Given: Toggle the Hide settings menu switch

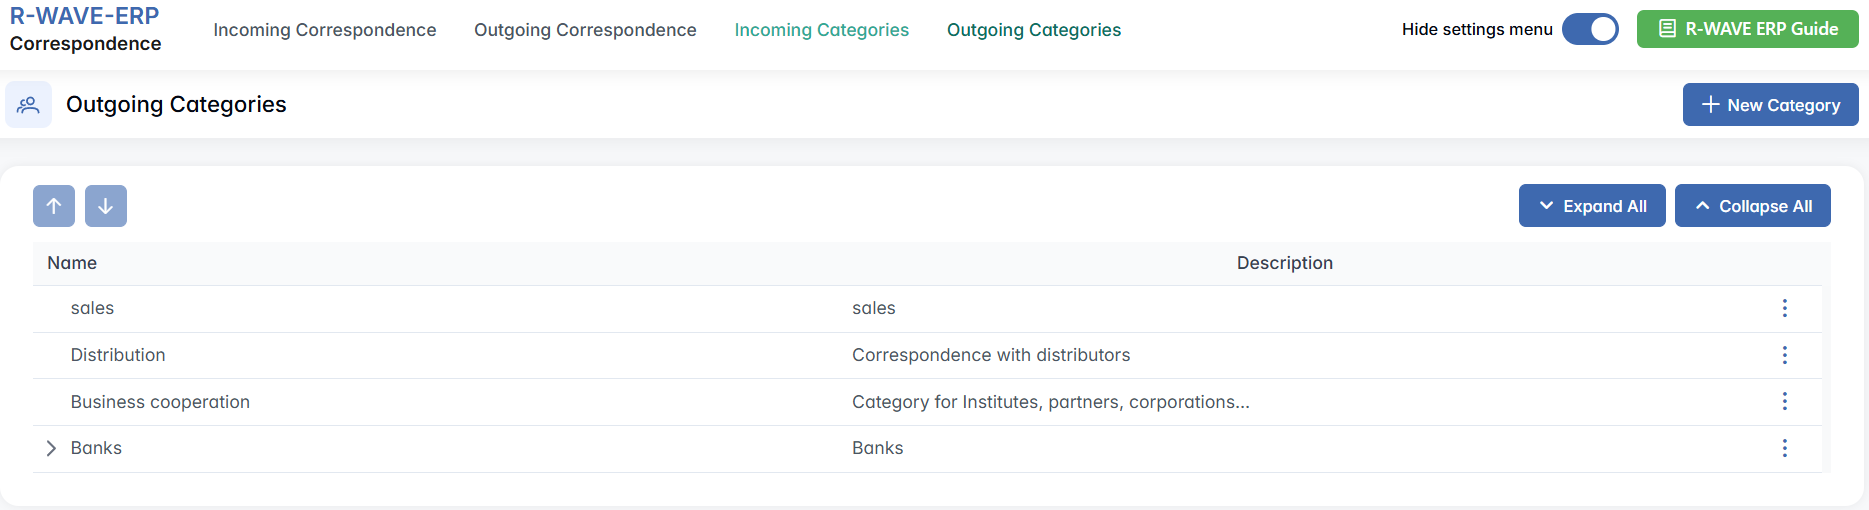Looking at the screenshot, I should tap(1590, 29).
